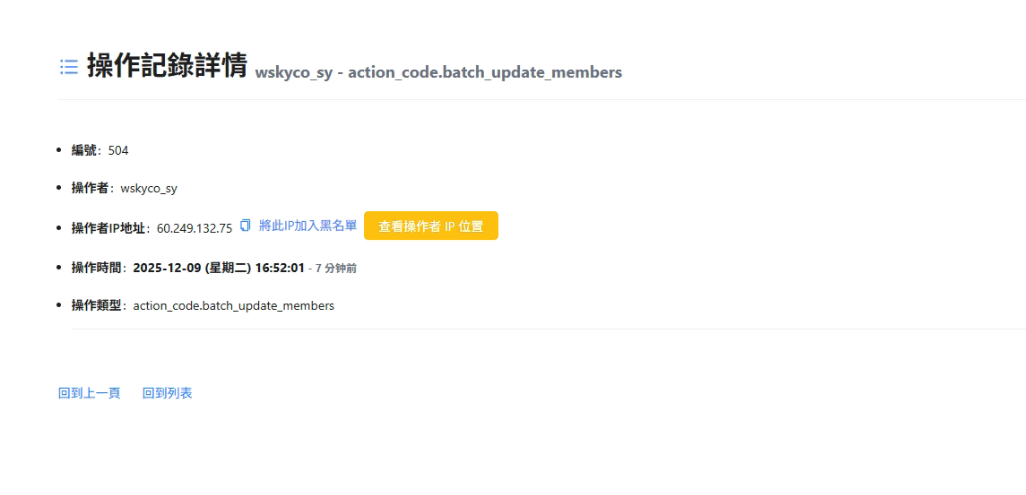The width and height of the screenshot is (1026, 495).
Task: Click the relative time text 7 分钟前
Action: pyautogui.click(x=336, y=268)
